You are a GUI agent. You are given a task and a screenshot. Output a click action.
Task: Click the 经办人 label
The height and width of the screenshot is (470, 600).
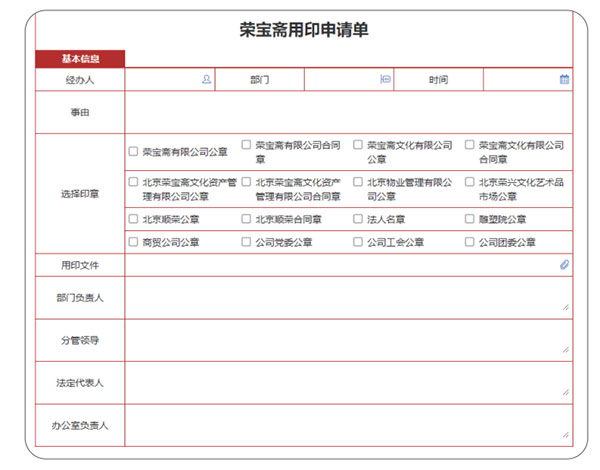click(x=80, y=80)
